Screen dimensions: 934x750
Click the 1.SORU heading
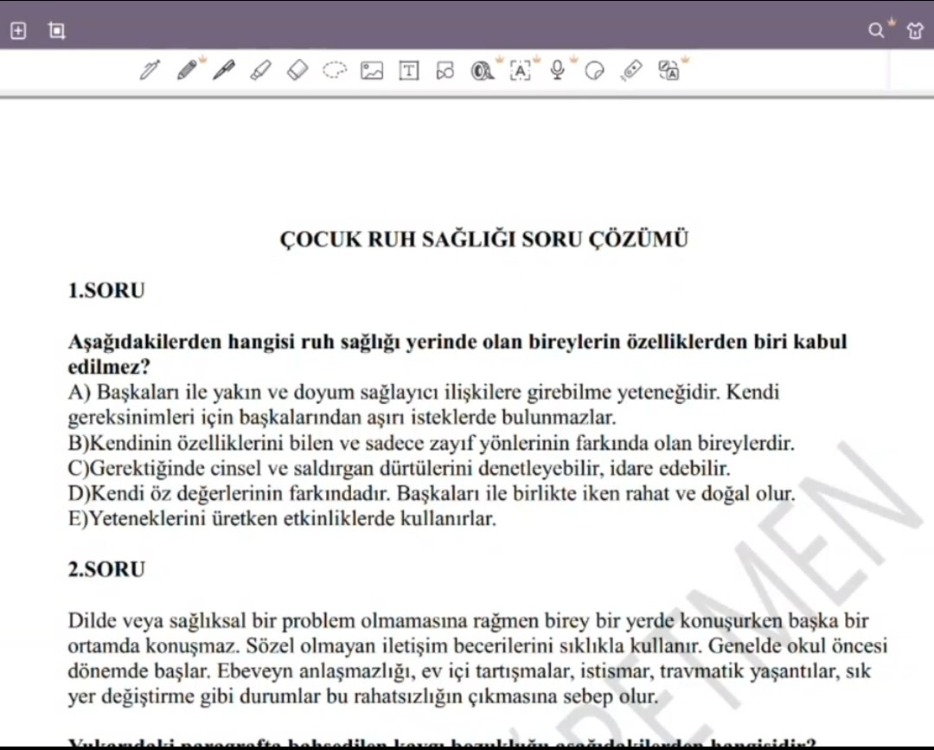pos(107,290)
